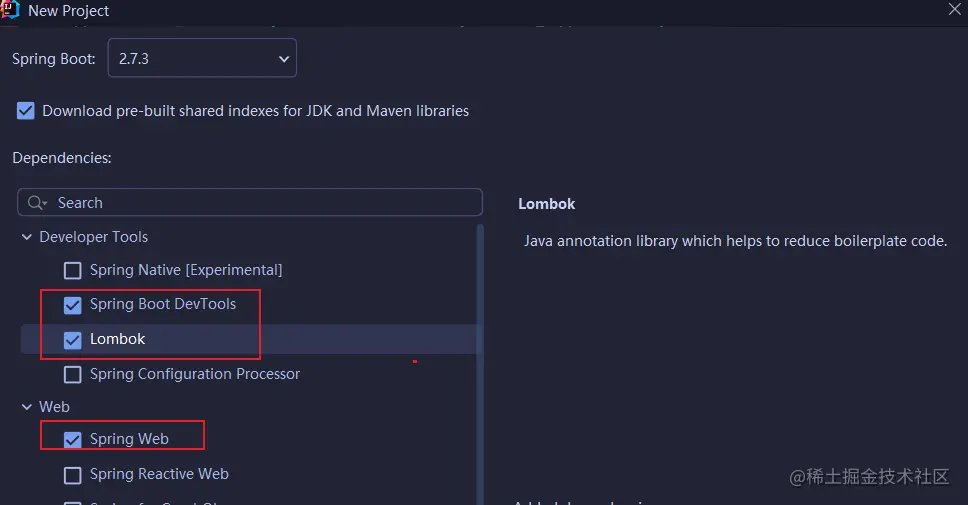Image resolution: width=968 pixels, height=505 pixels.
Task: Uncheck Download pre-built shared indexes checkbox
Action: 25,111
